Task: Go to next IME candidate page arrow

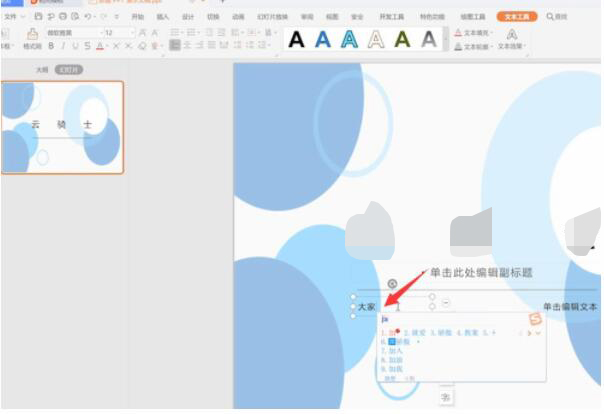Action: [529, 333]
